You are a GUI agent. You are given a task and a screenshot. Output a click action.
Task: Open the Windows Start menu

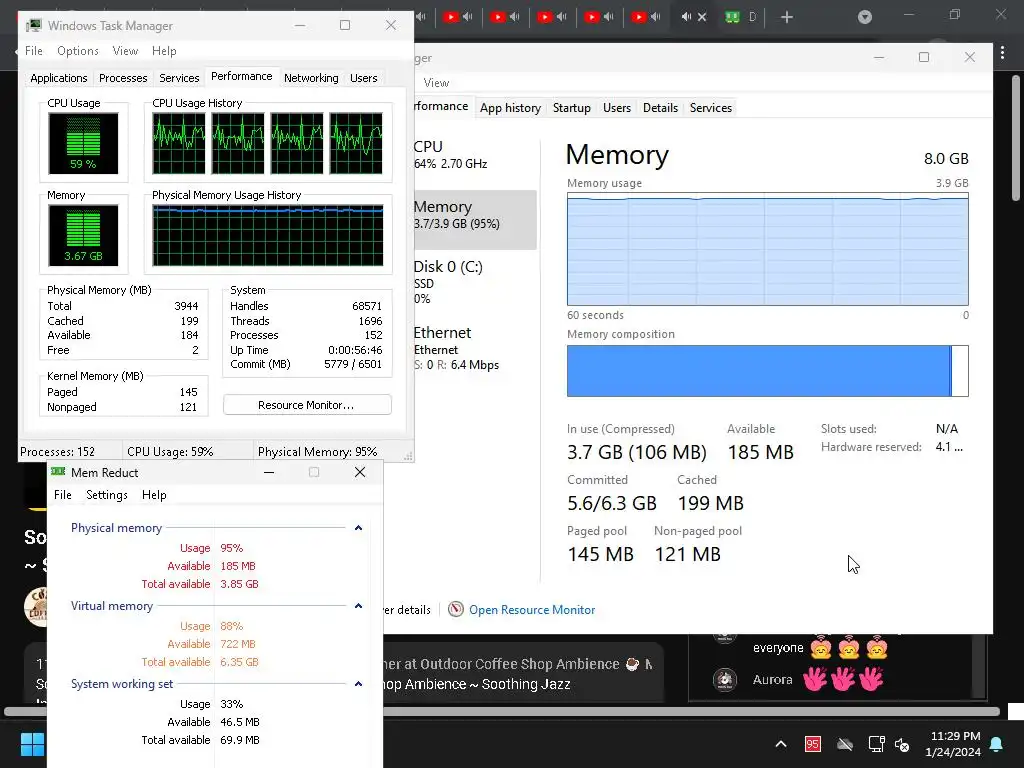coord(32,744)
